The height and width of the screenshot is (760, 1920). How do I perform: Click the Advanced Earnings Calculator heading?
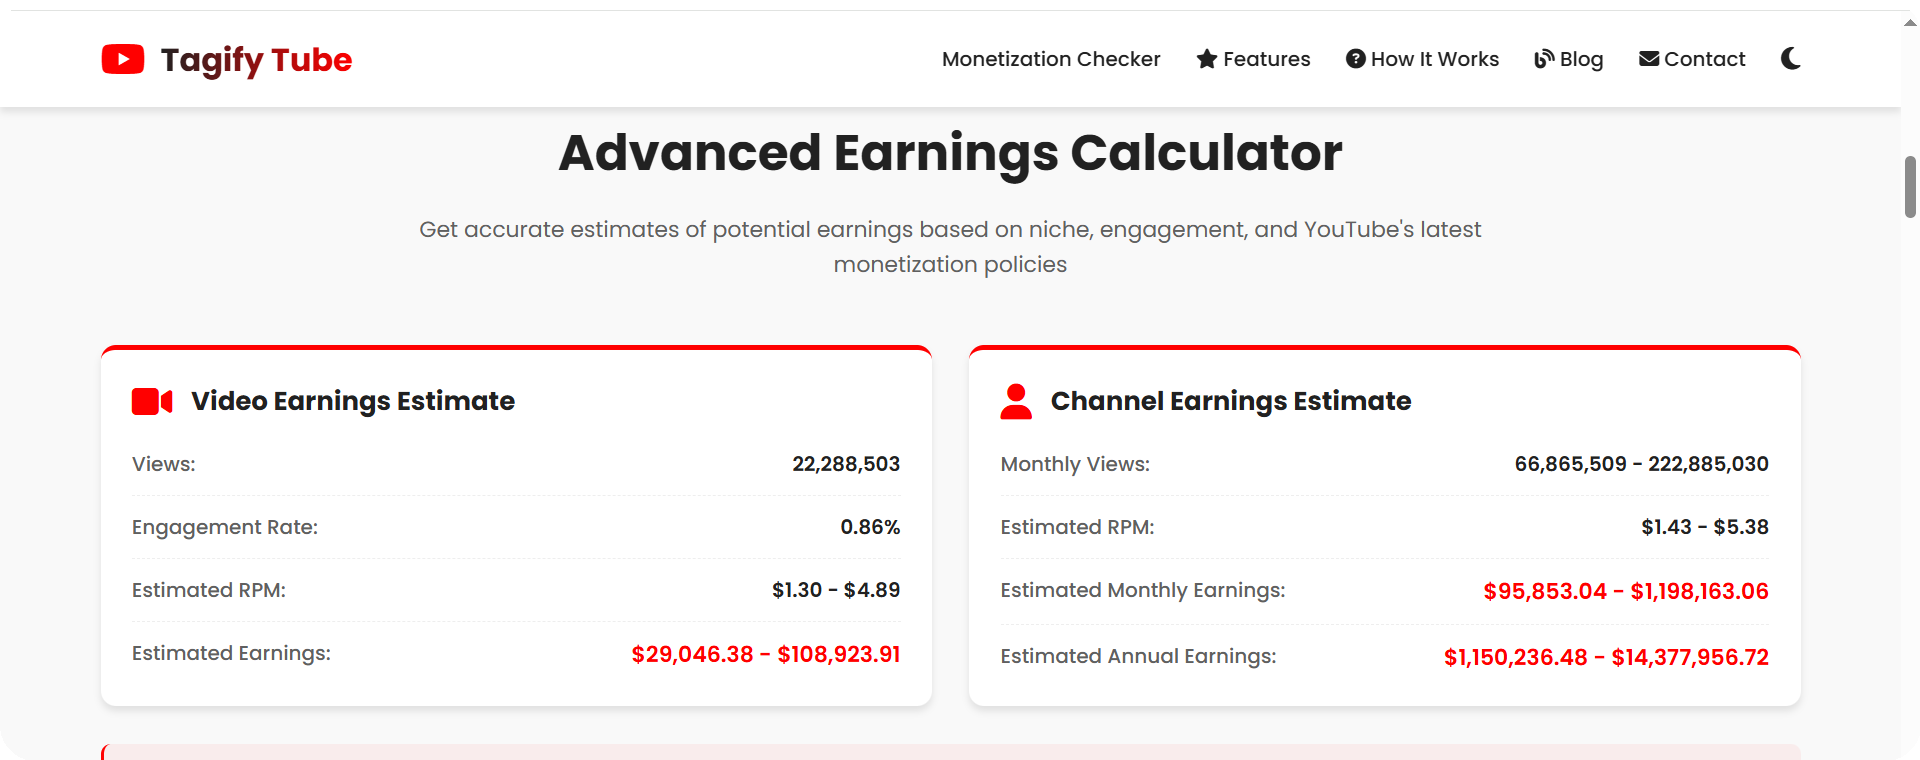[x=950, y=152]
